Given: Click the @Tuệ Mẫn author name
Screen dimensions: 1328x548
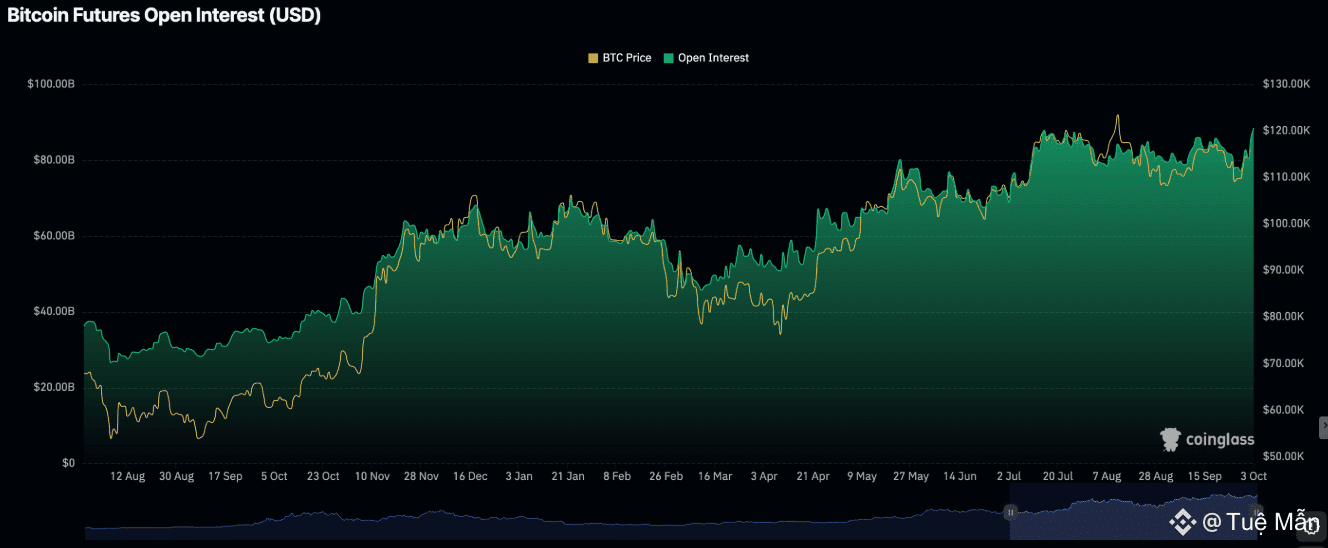Looking at the screenshot, I should point(1260,521).
